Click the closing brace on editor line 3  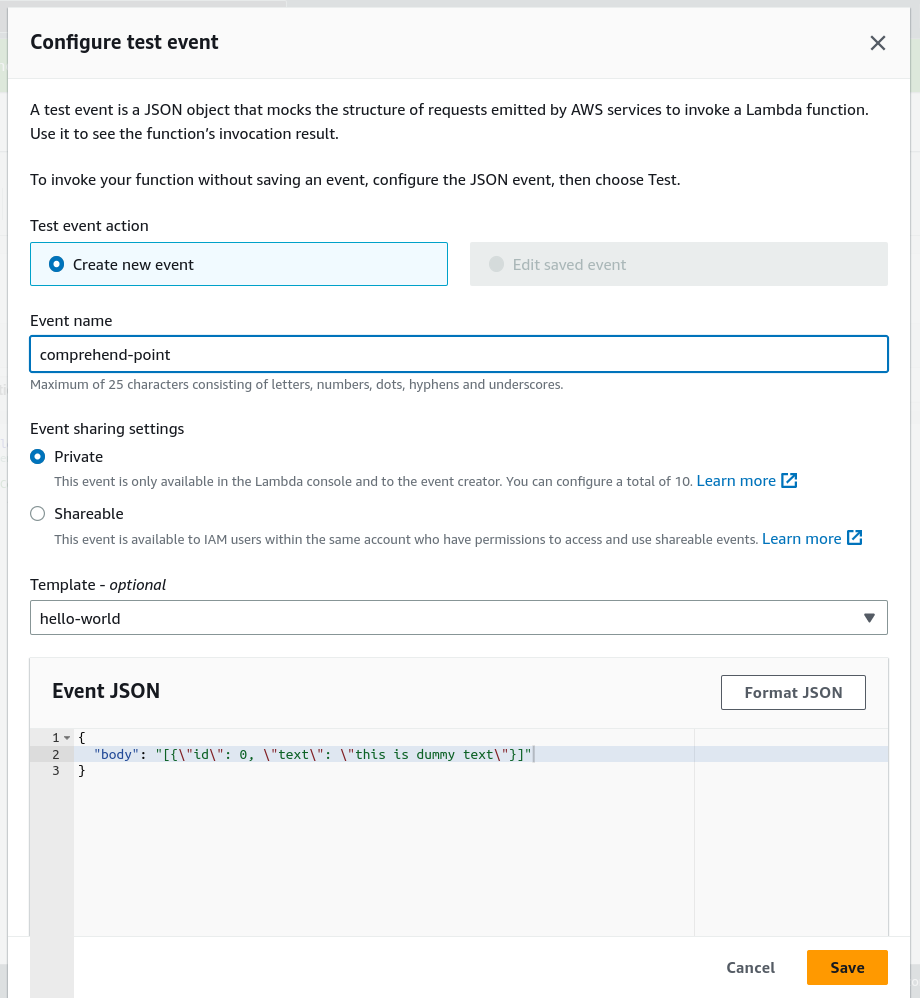[81, 771]
